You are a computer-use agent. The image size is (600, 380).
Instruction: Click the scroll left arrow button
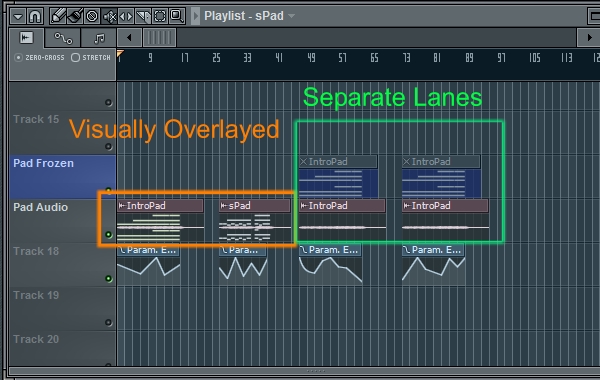(129, 38)
